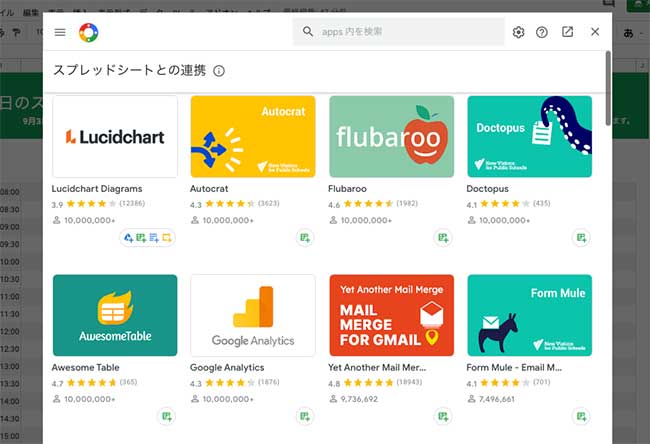Click the dialog's vertical scrollbar

tap(608, 88)
